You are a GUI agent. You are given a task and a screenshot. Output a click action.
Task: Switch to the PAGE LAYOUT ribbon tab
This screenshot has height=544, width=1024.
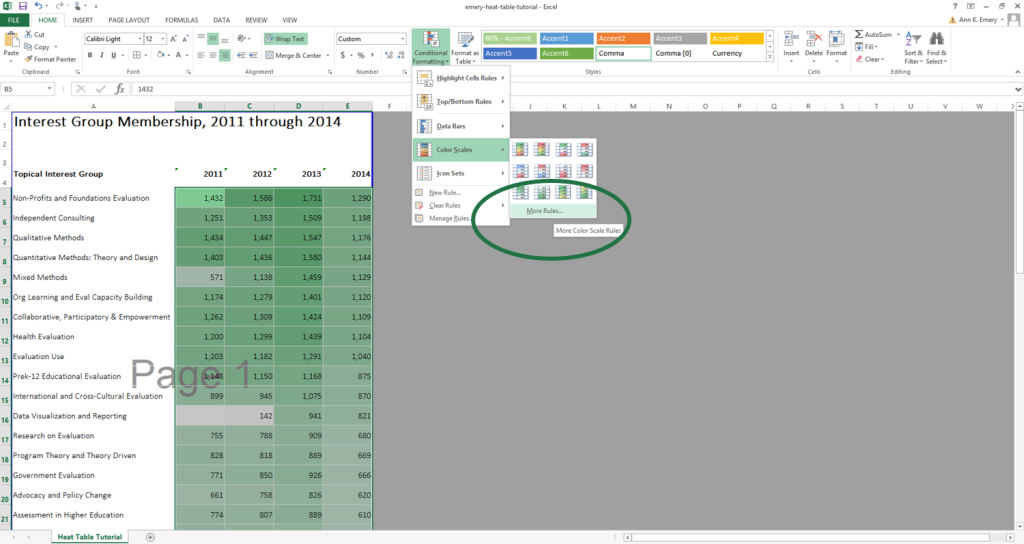coord(128,20)
